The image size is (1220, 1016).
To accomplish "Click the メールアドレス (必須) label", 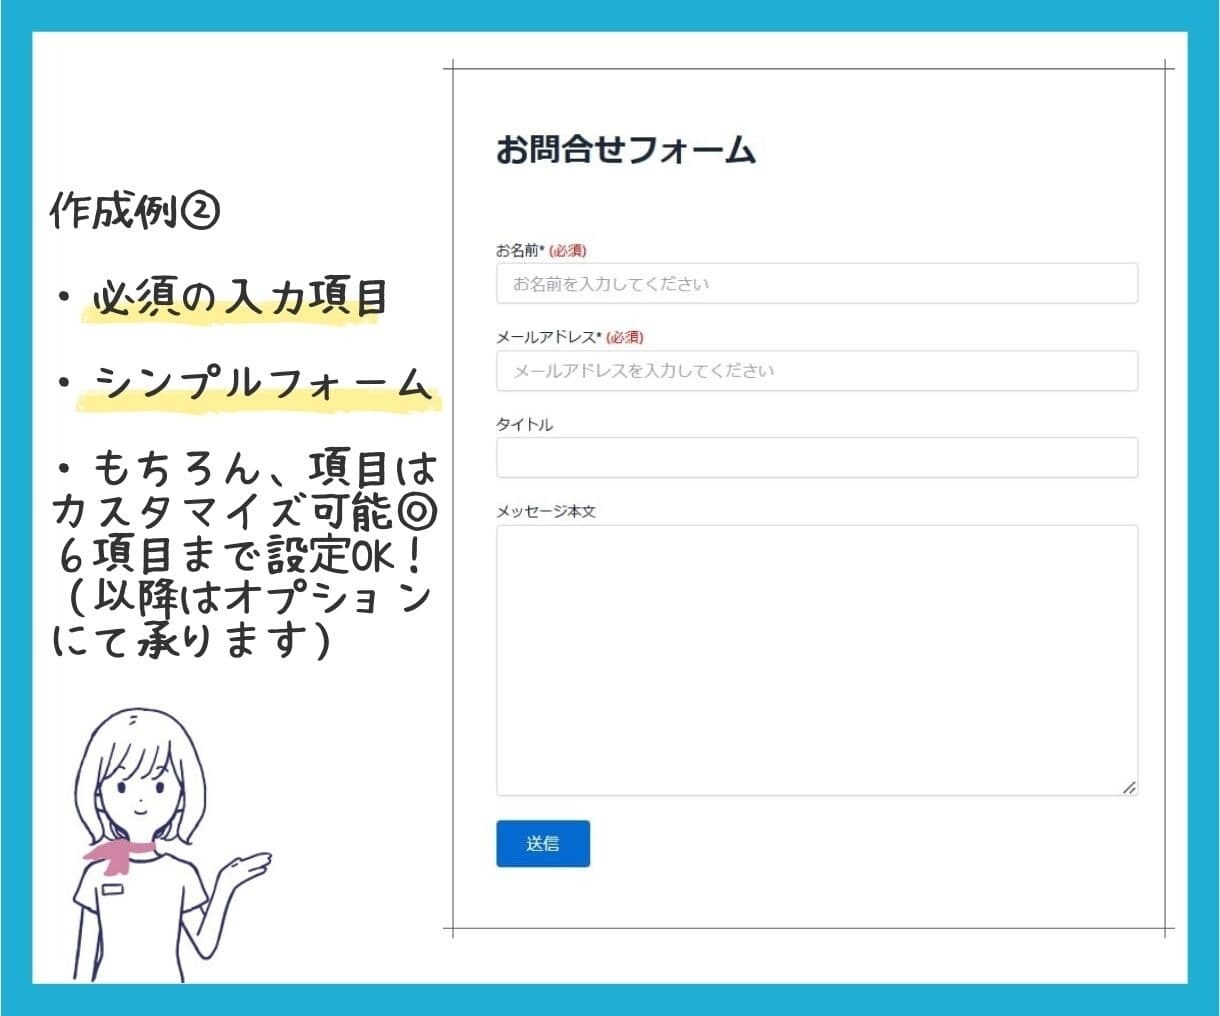I will click(x=570, y=337).
